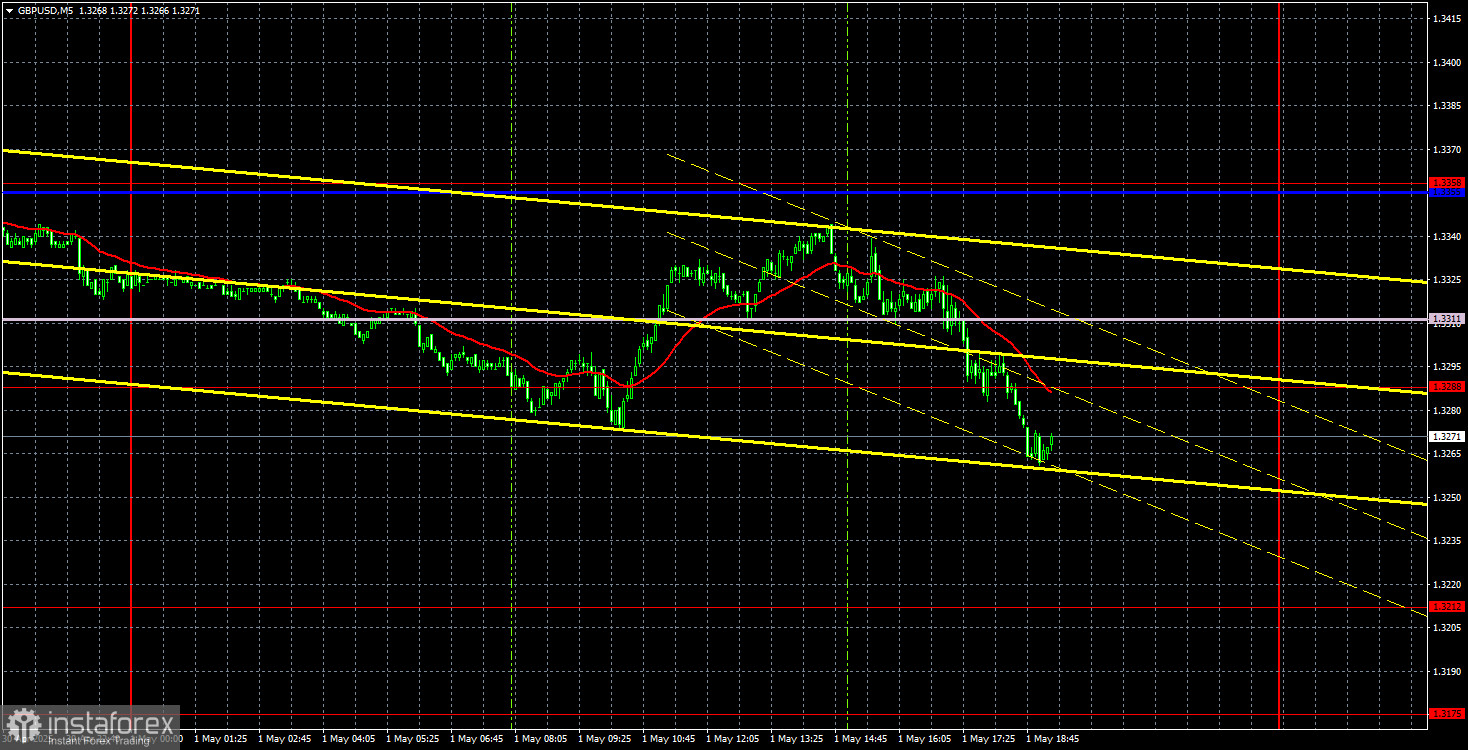Select the white 1.3271 current price tag on axis

(1448, 437)
